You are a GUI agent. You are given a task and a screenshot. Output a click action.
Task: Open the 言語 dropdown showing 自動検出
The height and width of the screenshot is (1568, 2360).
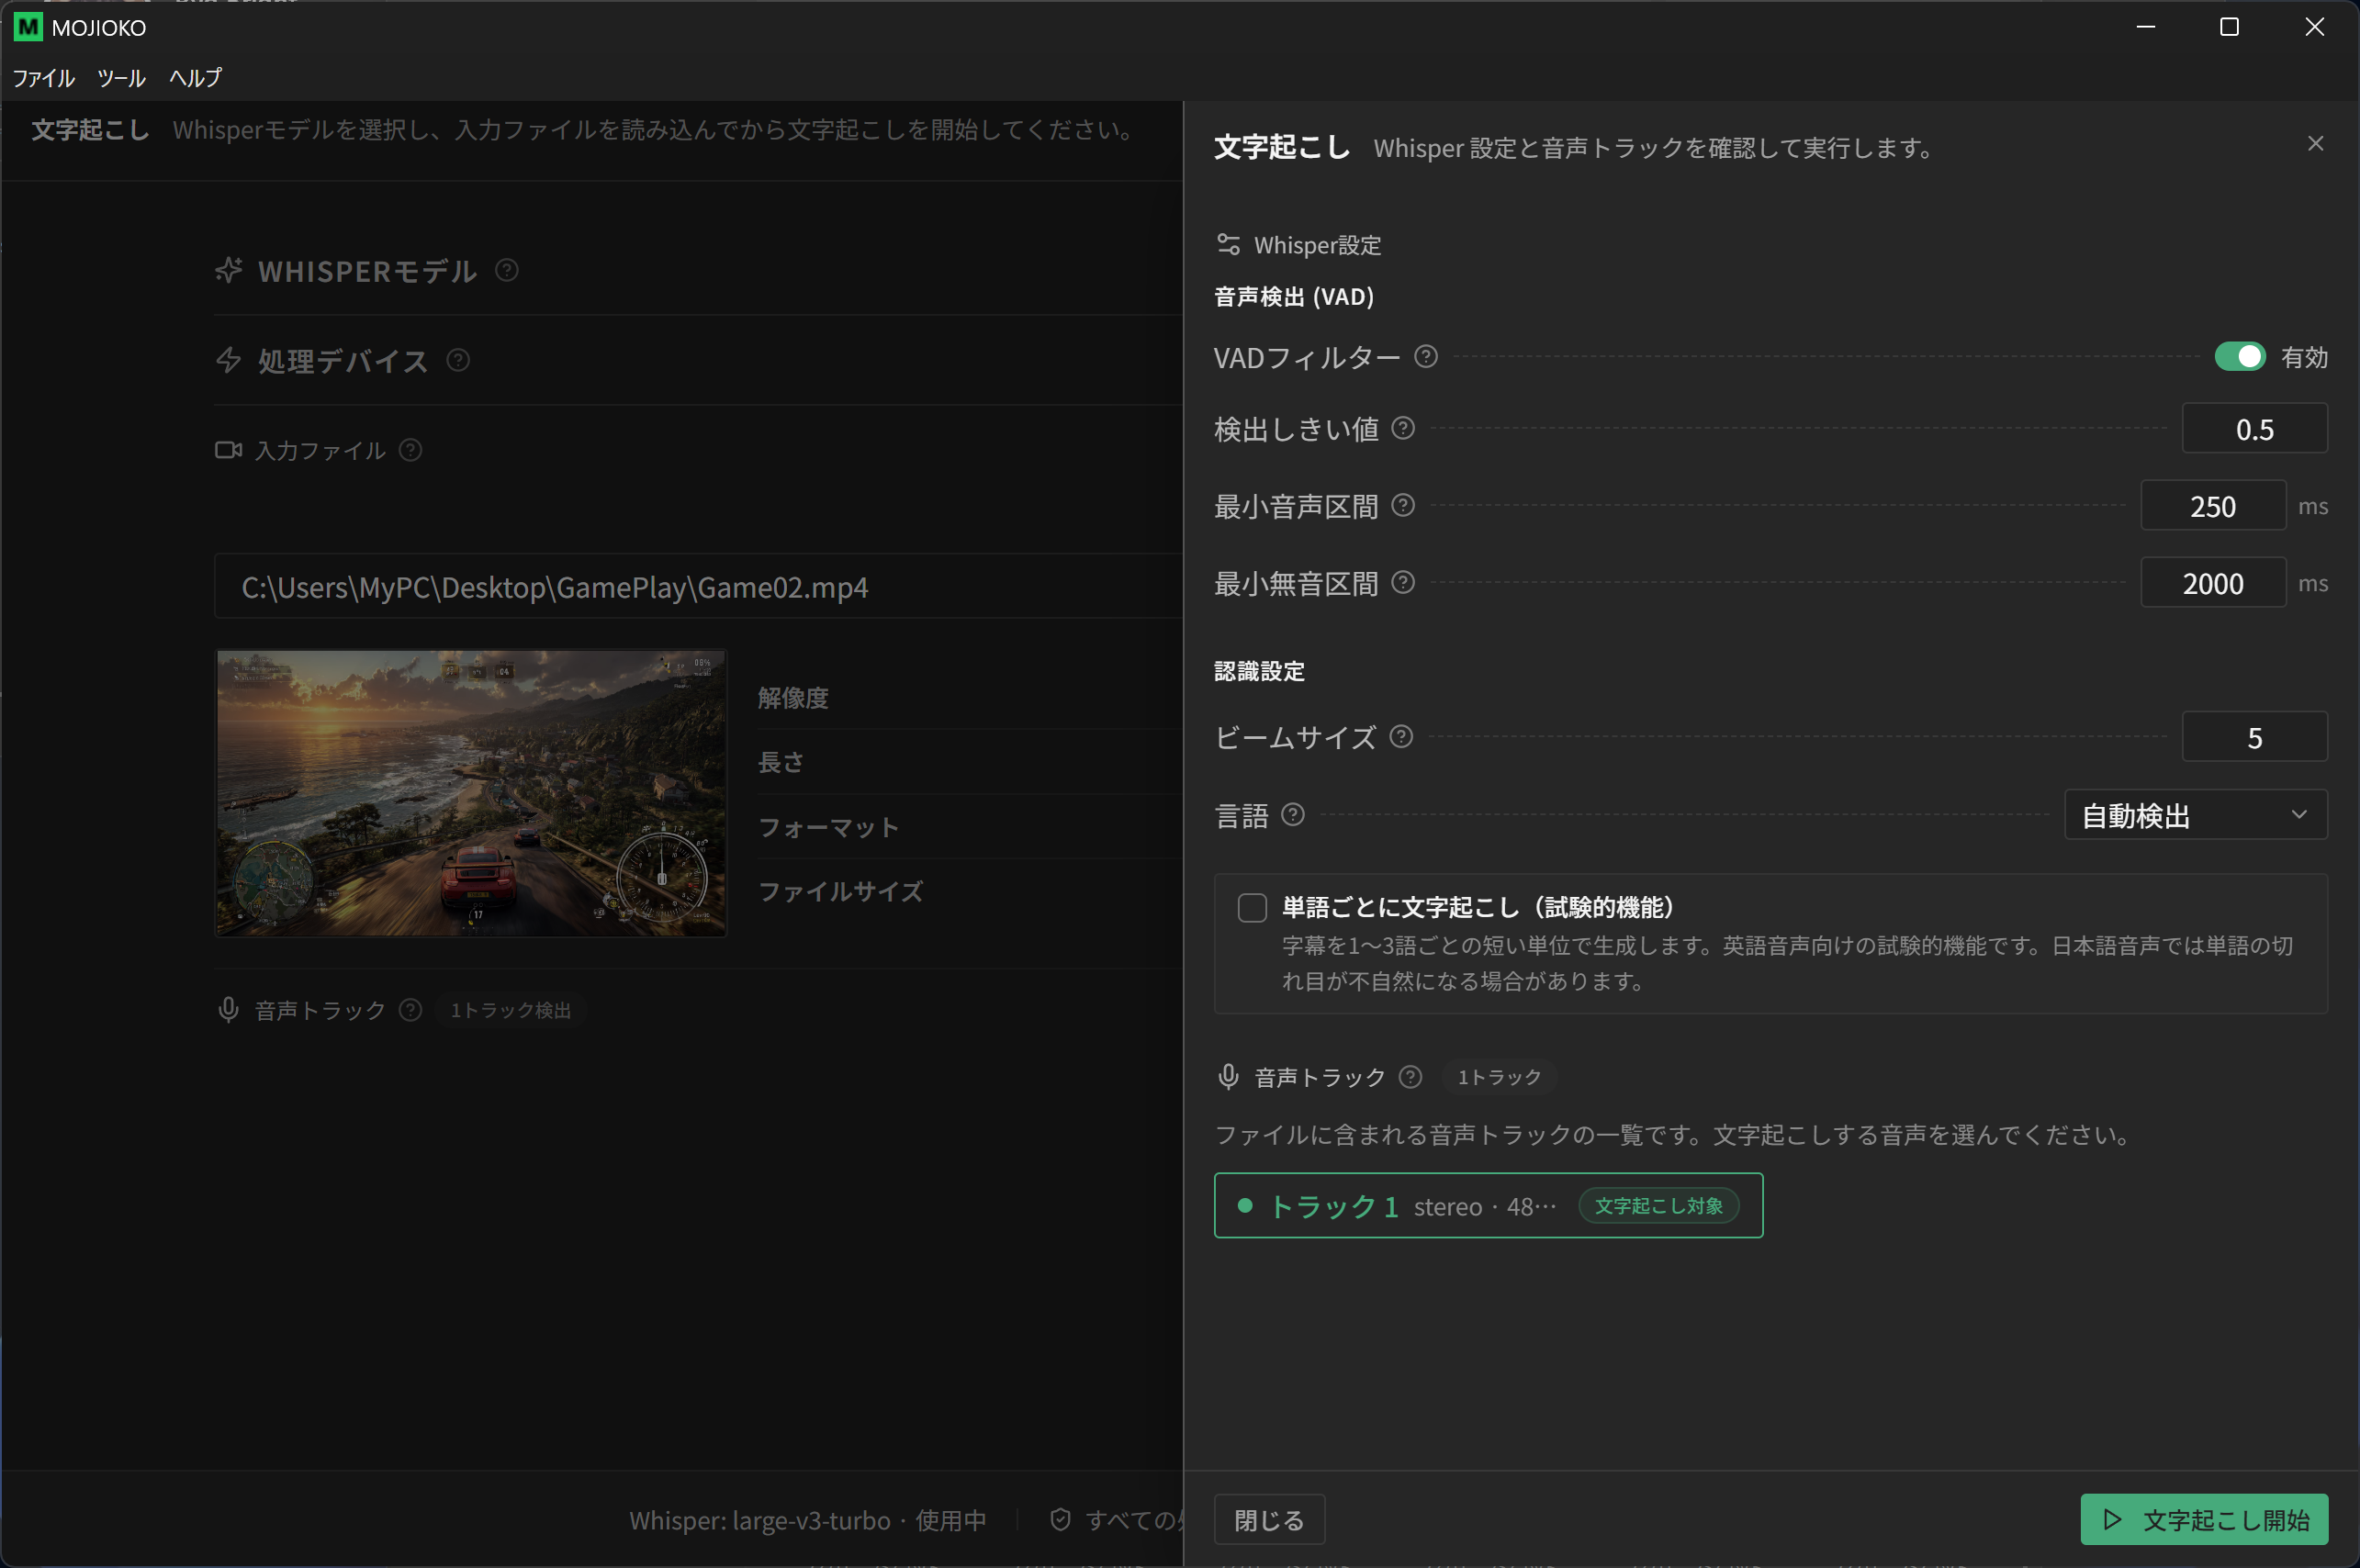coord(2196,815)
